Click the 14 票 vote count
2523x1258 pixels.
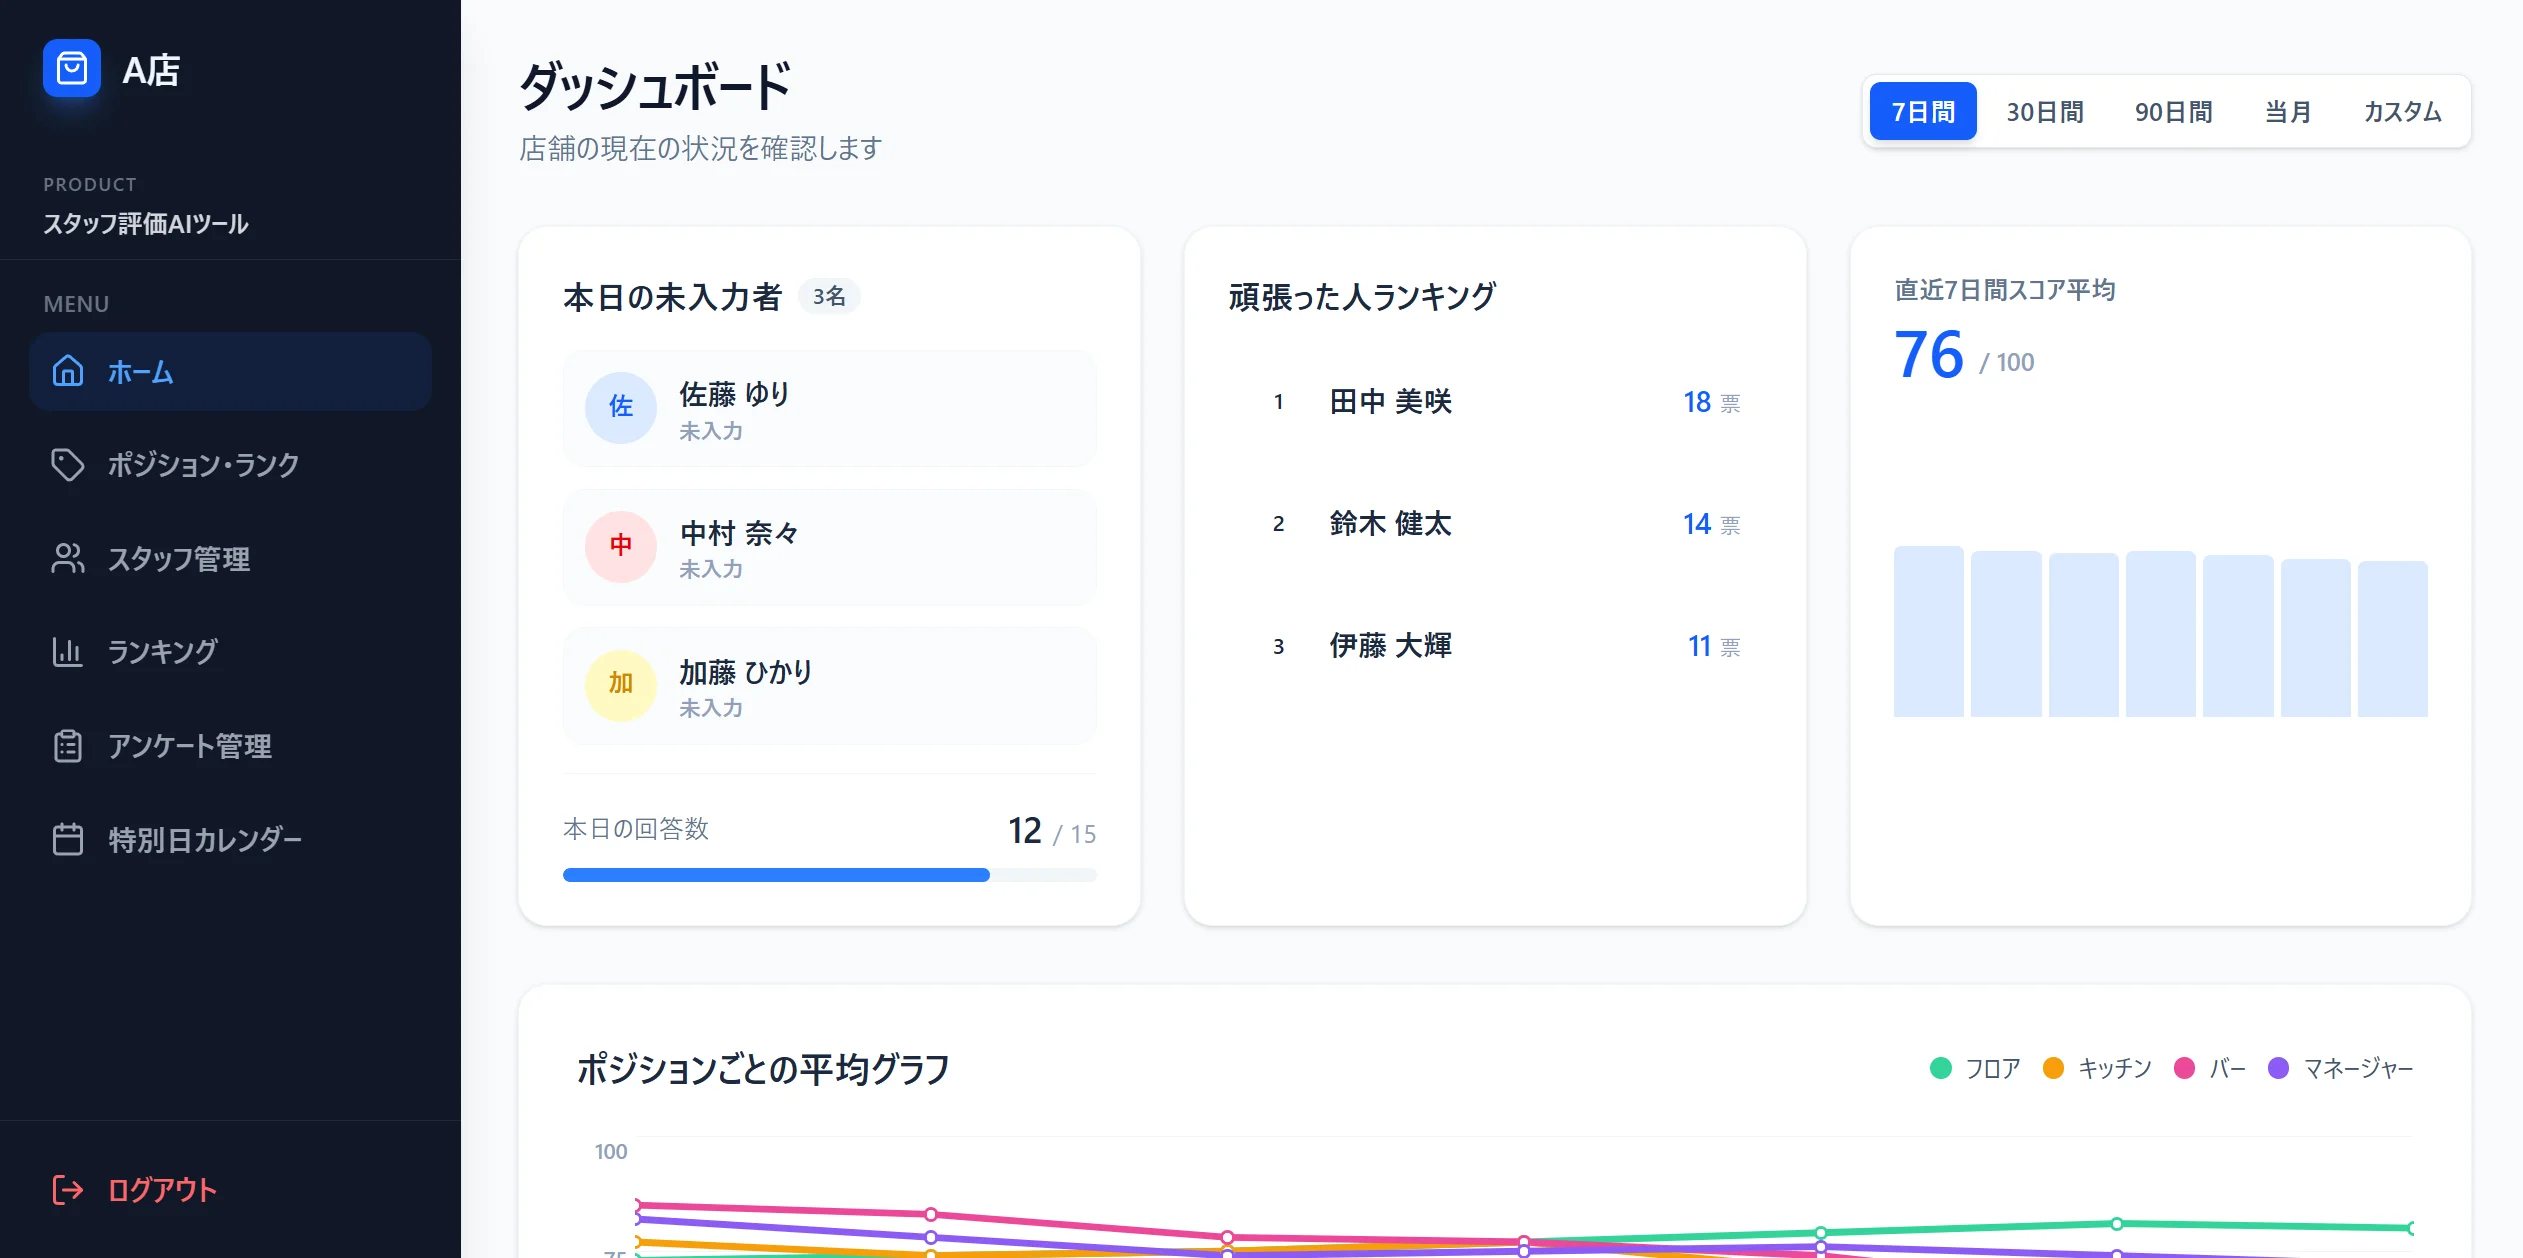coord(1712,524)
